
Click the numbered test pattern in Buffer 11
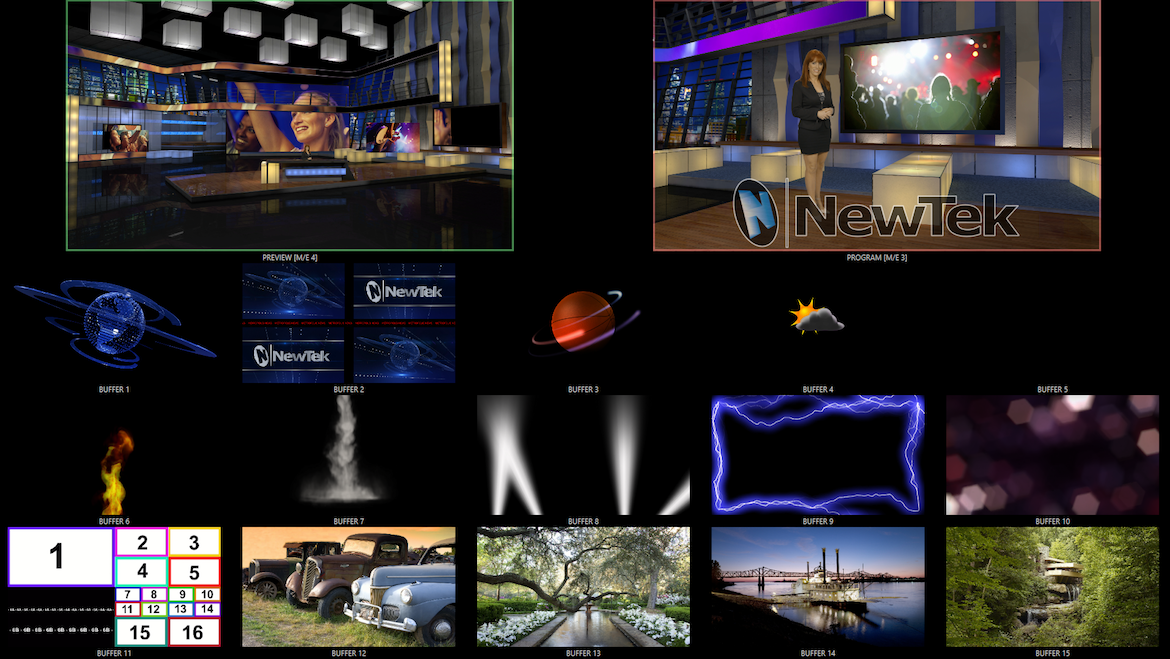pyautogui.click(x=113, y=586)
